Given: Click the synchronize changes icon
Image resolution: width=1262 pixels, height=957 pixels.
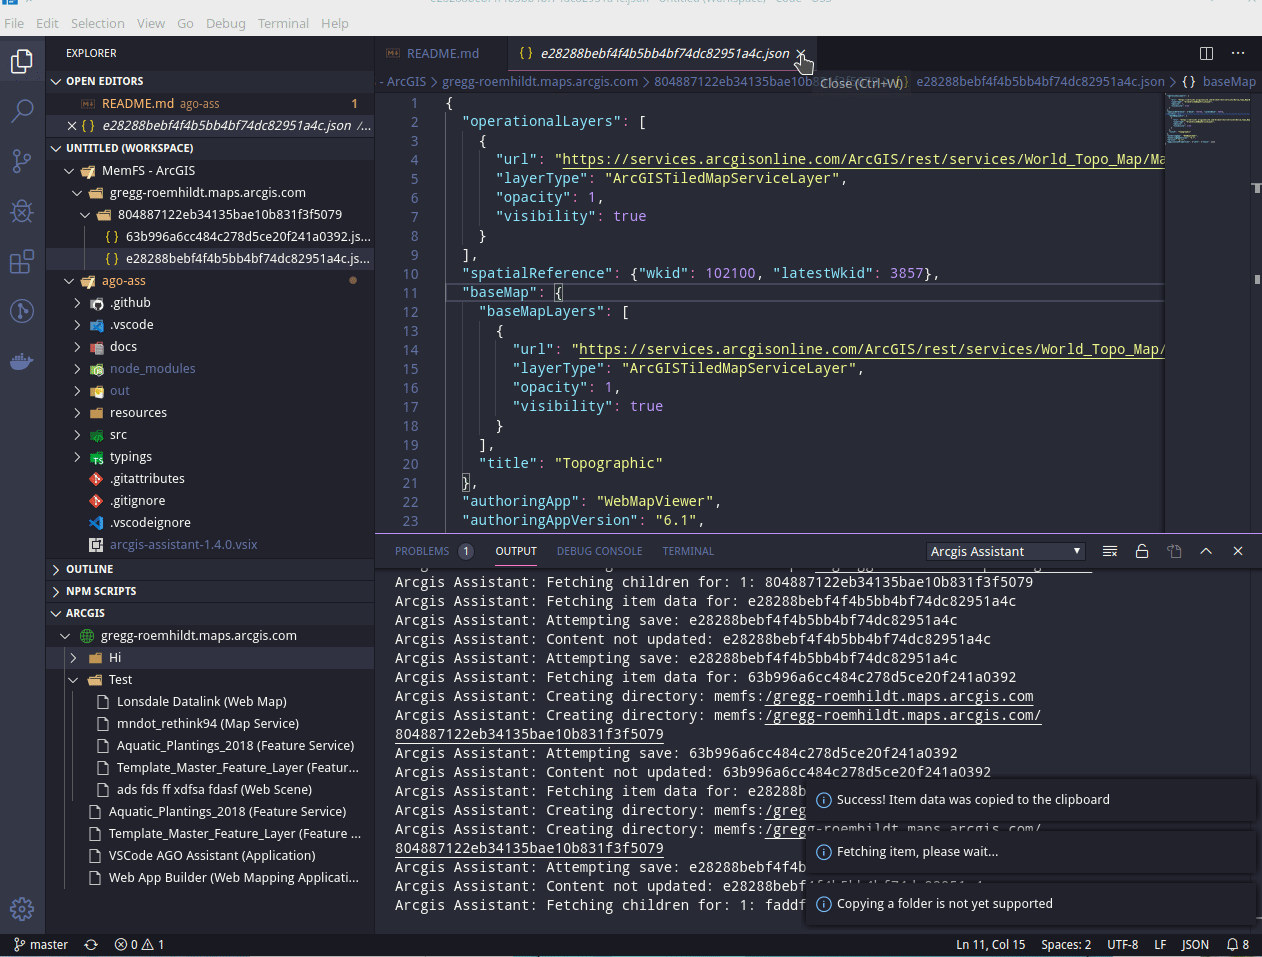Looking at the screenshot, I should click(91, 944).
